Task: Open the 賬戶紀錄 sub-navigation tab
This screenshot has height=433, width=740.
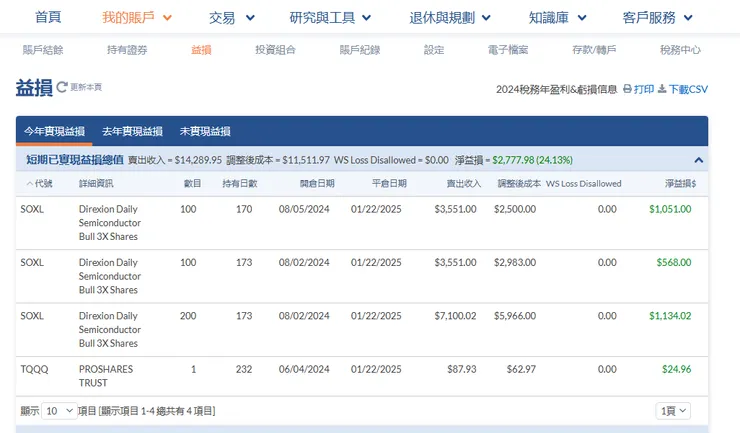Action: click(x=360, y=50)
